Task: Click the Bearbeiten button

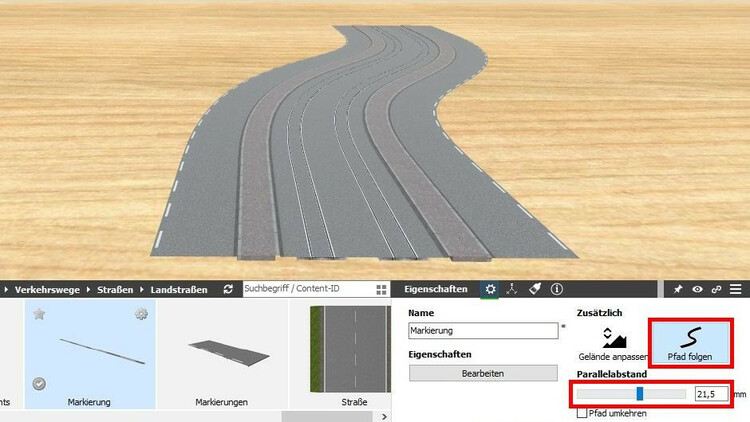Action: click(x=483, y=373)
